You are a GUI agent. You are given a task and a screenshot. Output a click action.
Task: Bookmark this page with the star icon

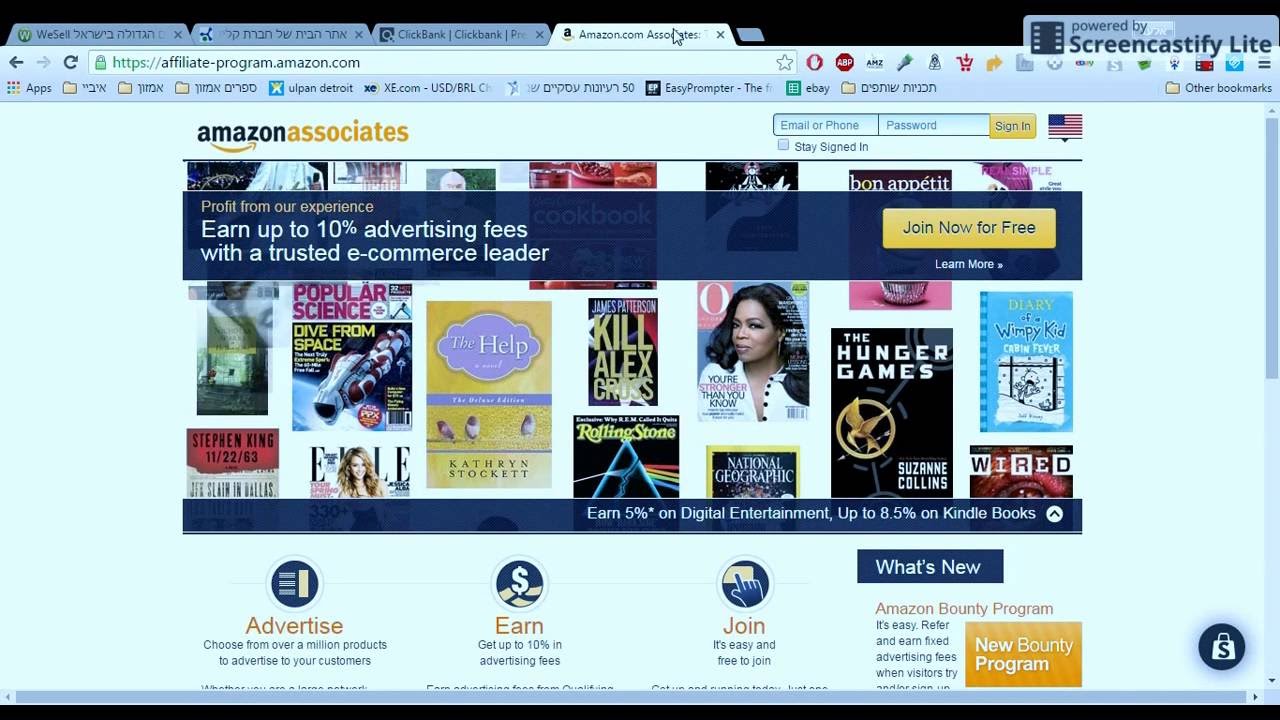point(785,62)
